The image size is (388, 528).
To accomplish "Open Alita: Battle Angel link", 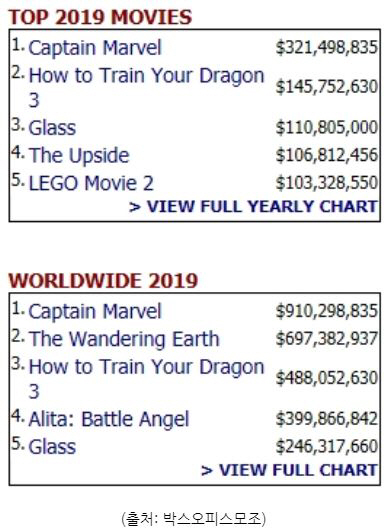I will click(109, 419).
